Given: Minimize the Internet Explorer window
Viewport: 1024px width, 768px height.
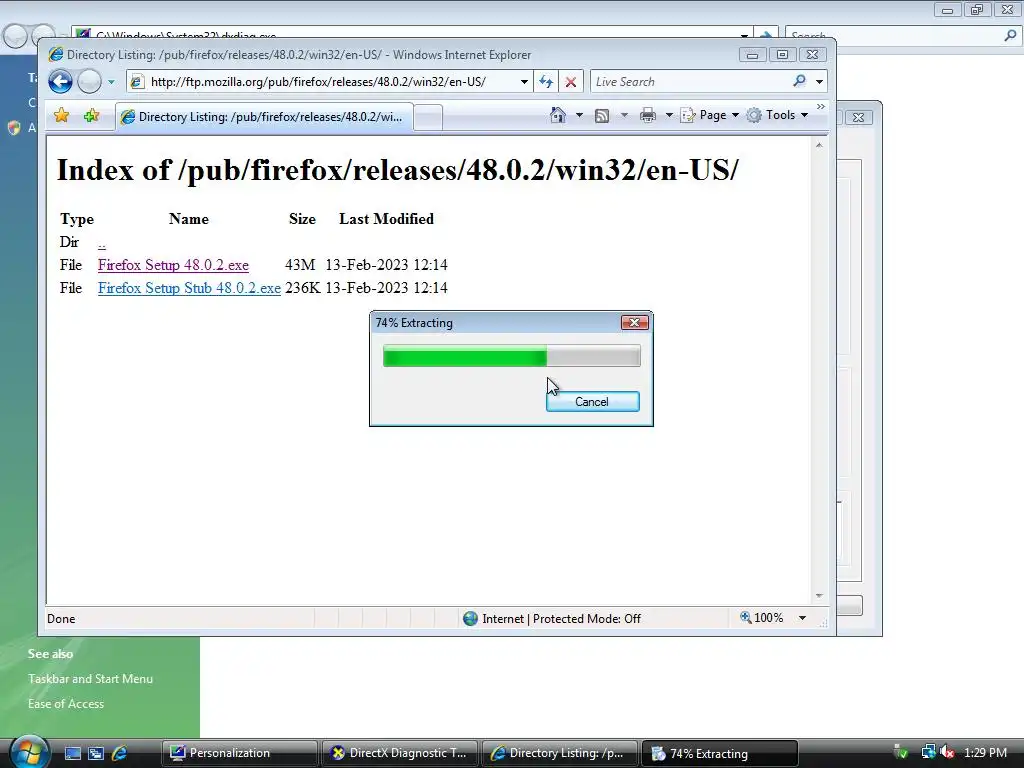Looking at the screenshot, I should [x=752, y=55].
